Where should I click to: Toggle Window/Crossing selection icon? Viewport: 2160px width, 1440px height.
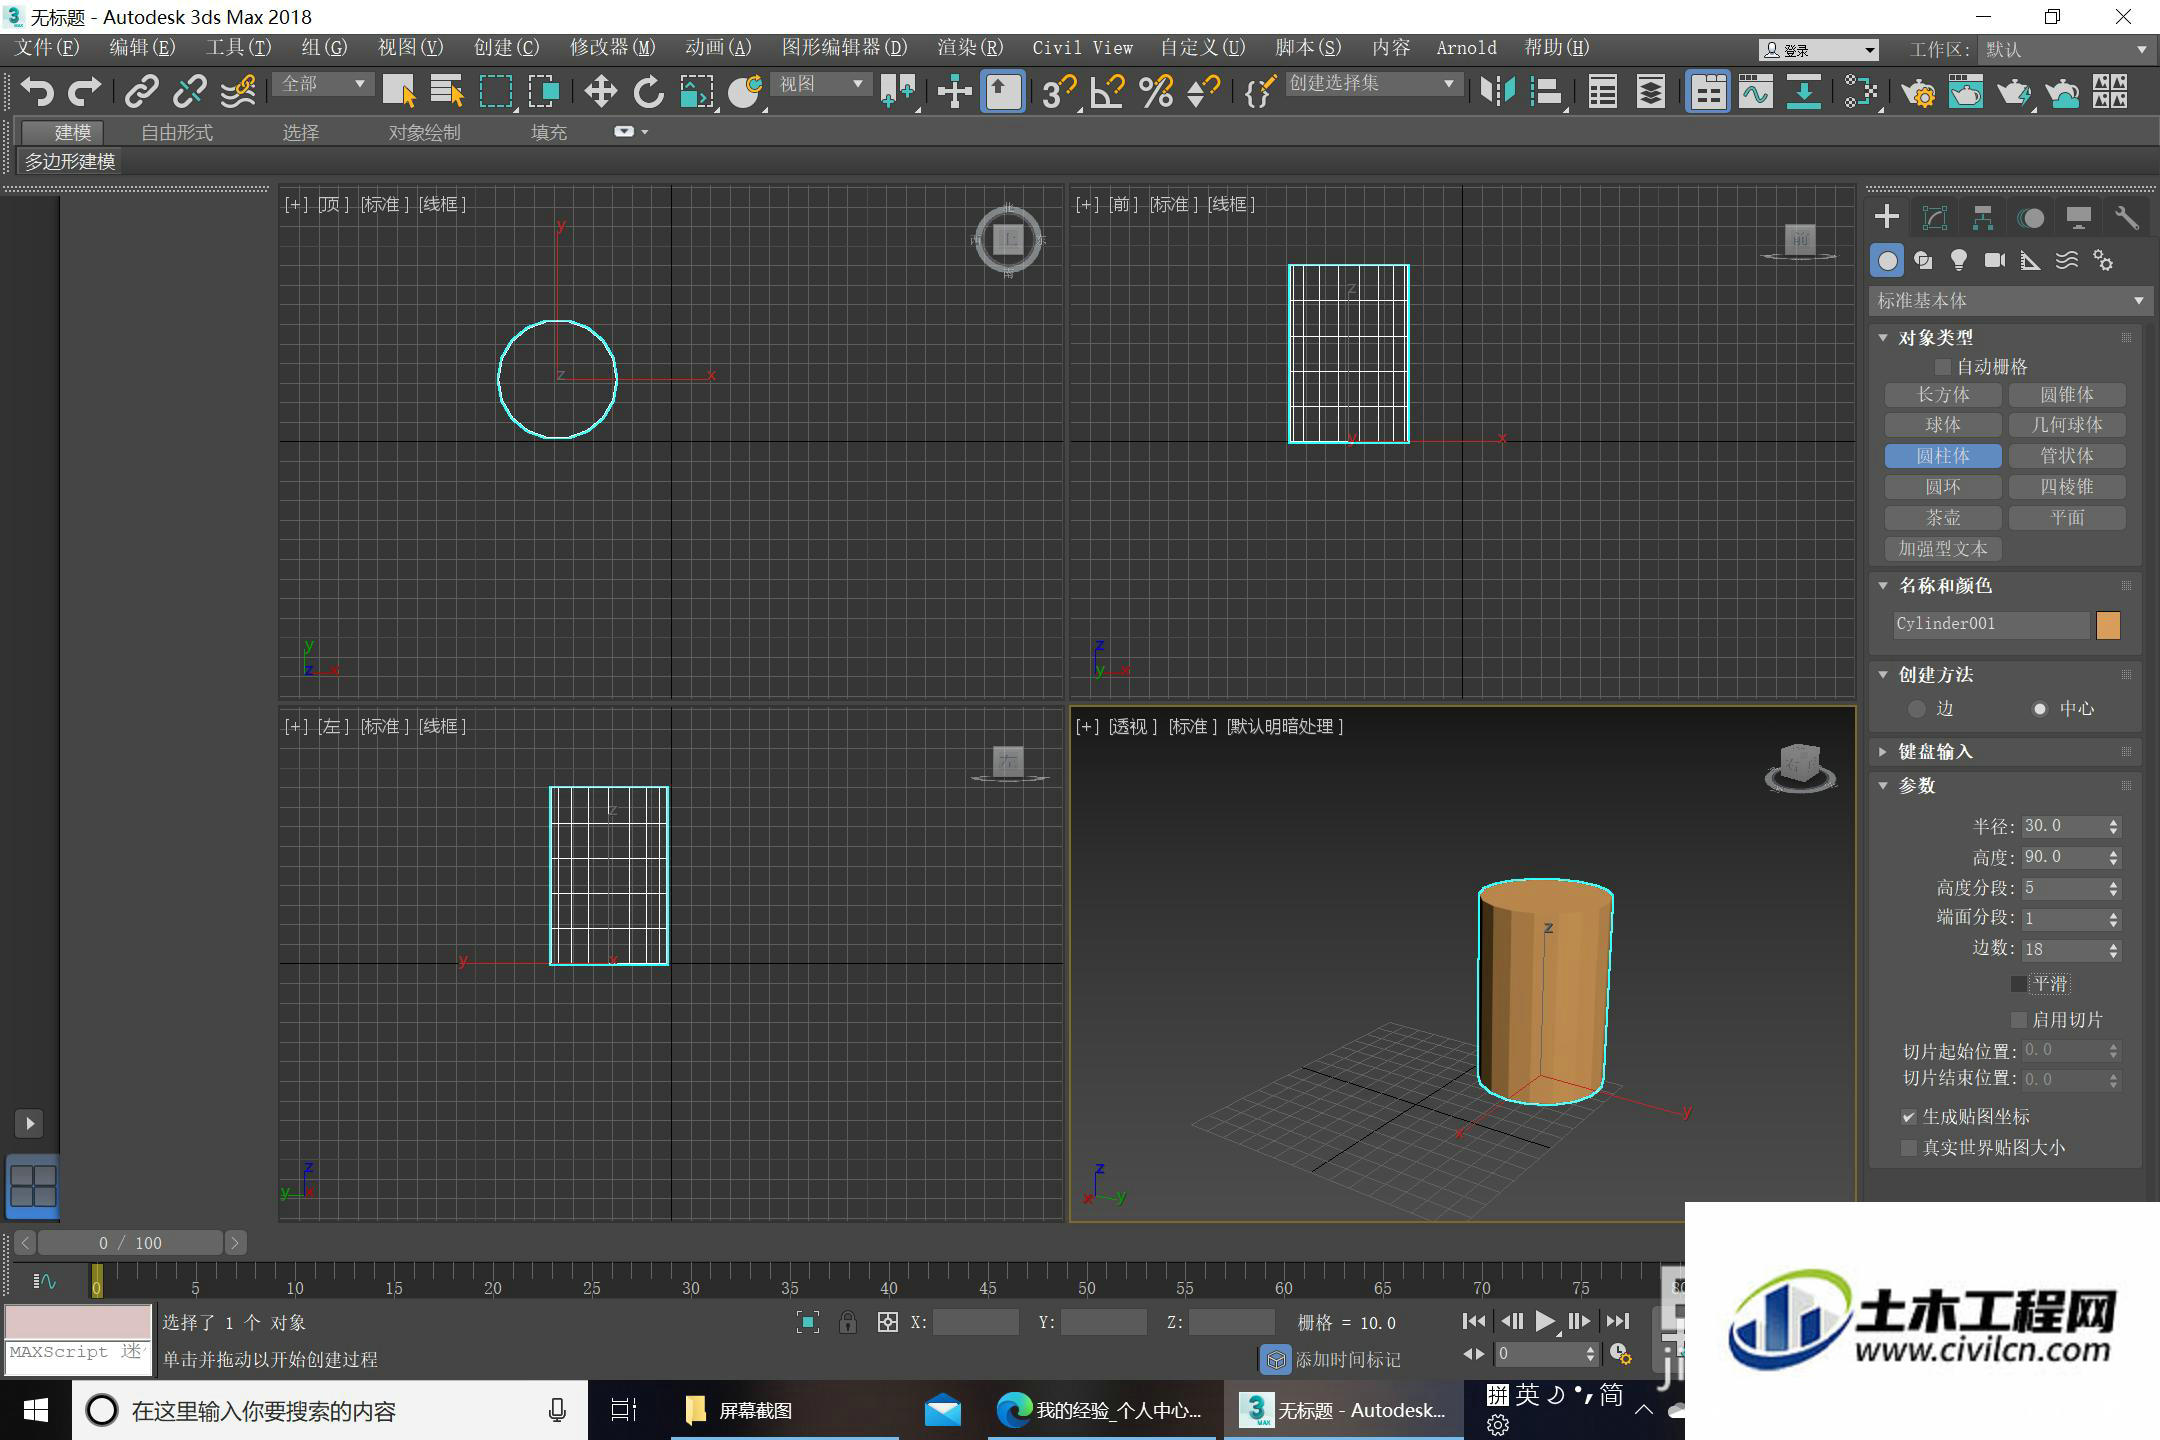(544, 92)
